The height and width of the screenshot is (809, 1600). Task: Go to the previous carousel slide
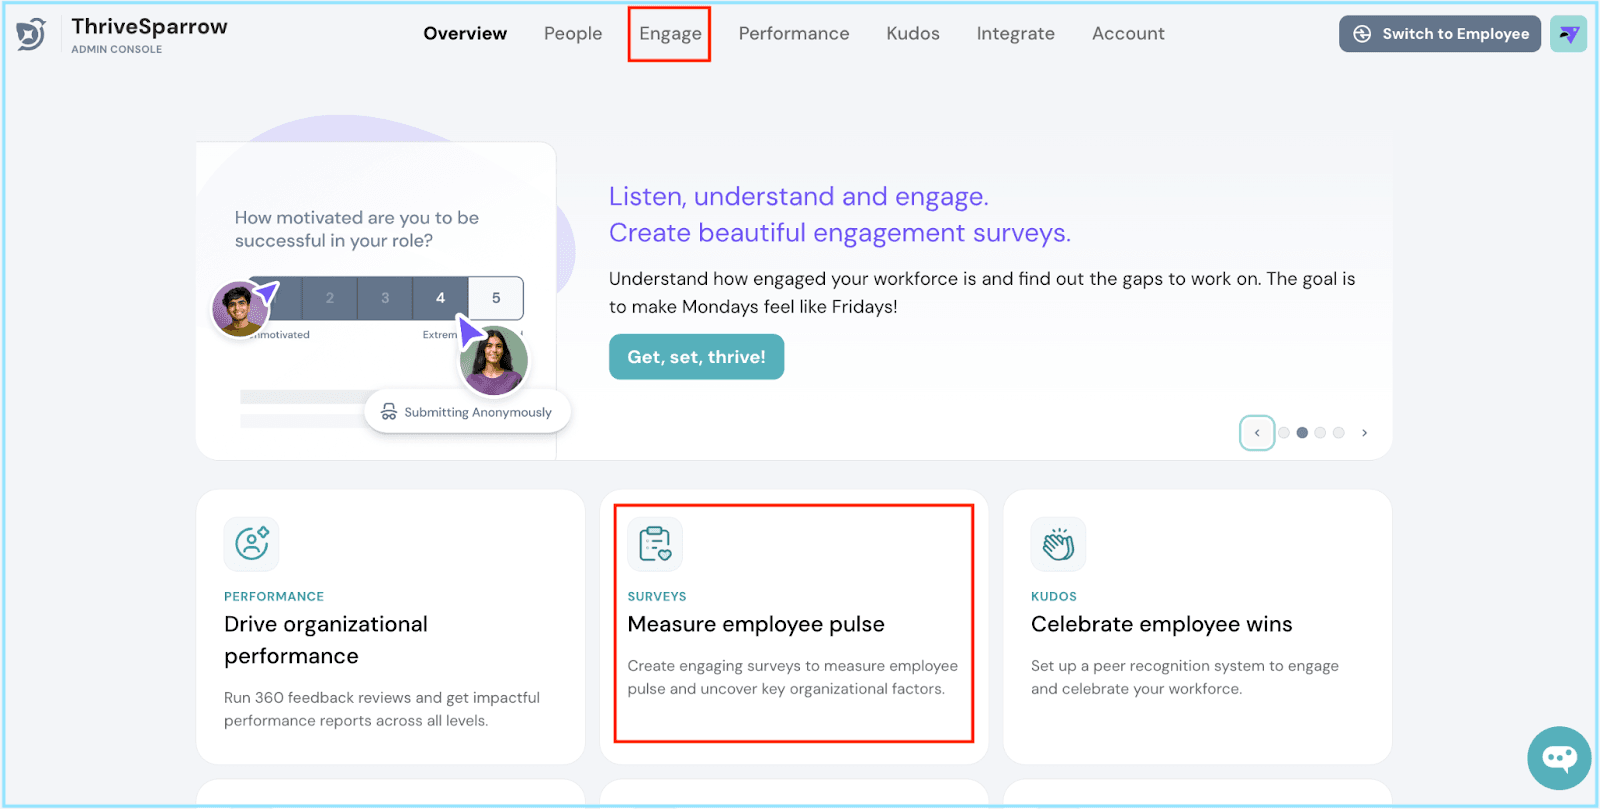(1257, 433)
